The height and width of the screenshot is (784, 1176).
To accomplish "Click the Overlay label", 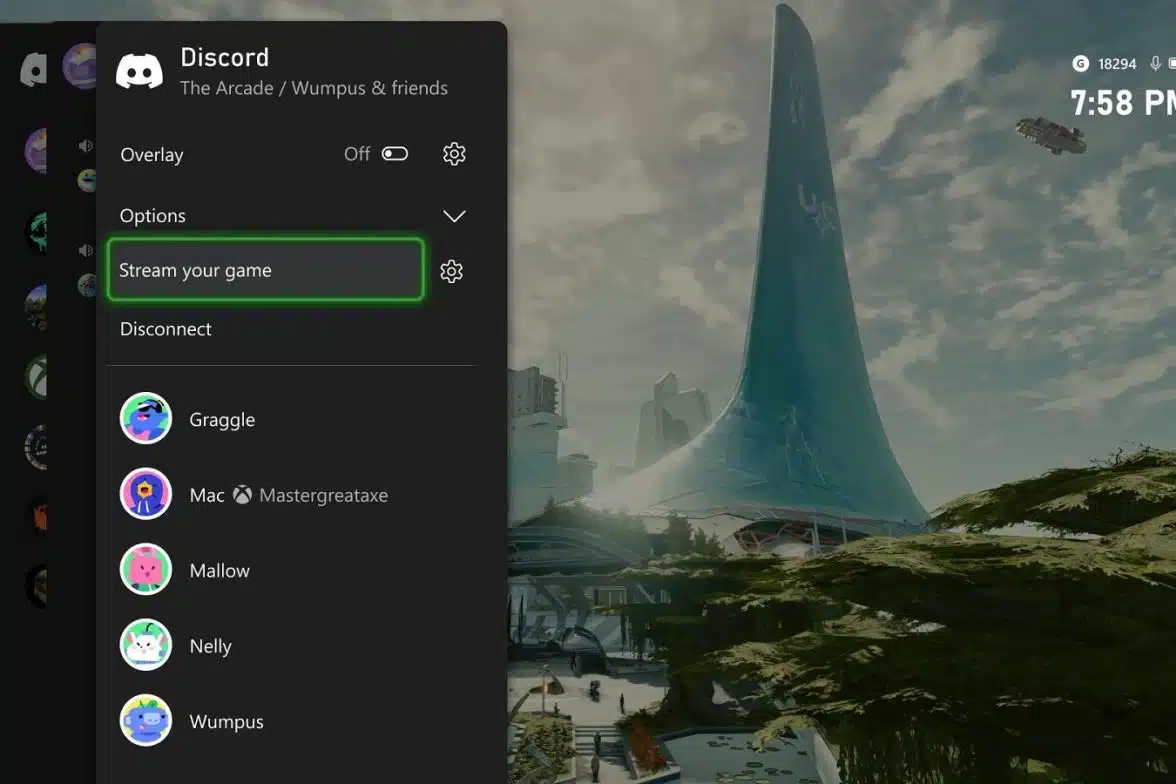I will [x=152, y=155].
